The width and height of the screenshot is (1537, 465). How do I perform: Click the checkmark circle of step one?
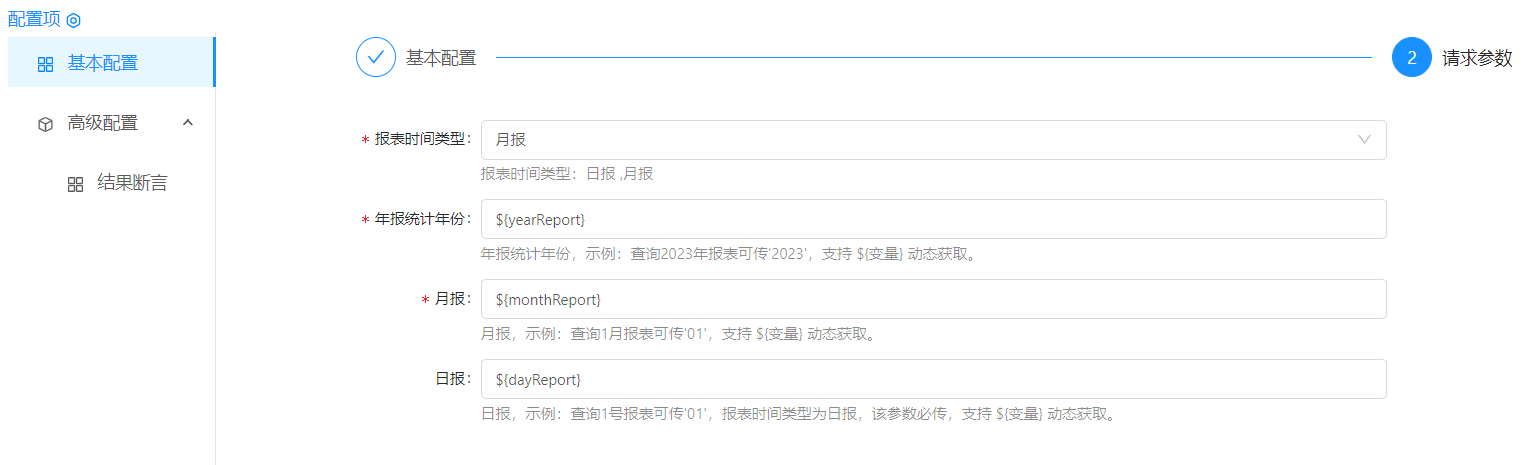click(376, 58)
